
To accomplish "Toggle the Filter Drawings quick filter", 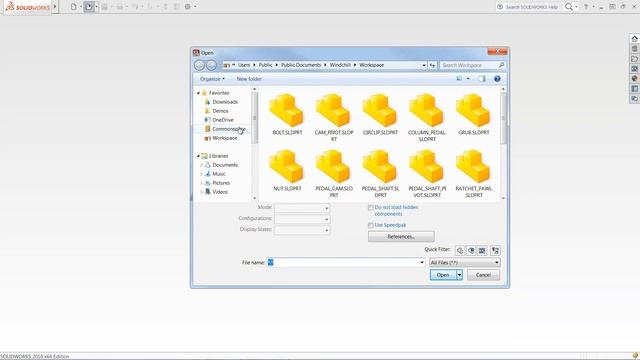I will 482,251.
